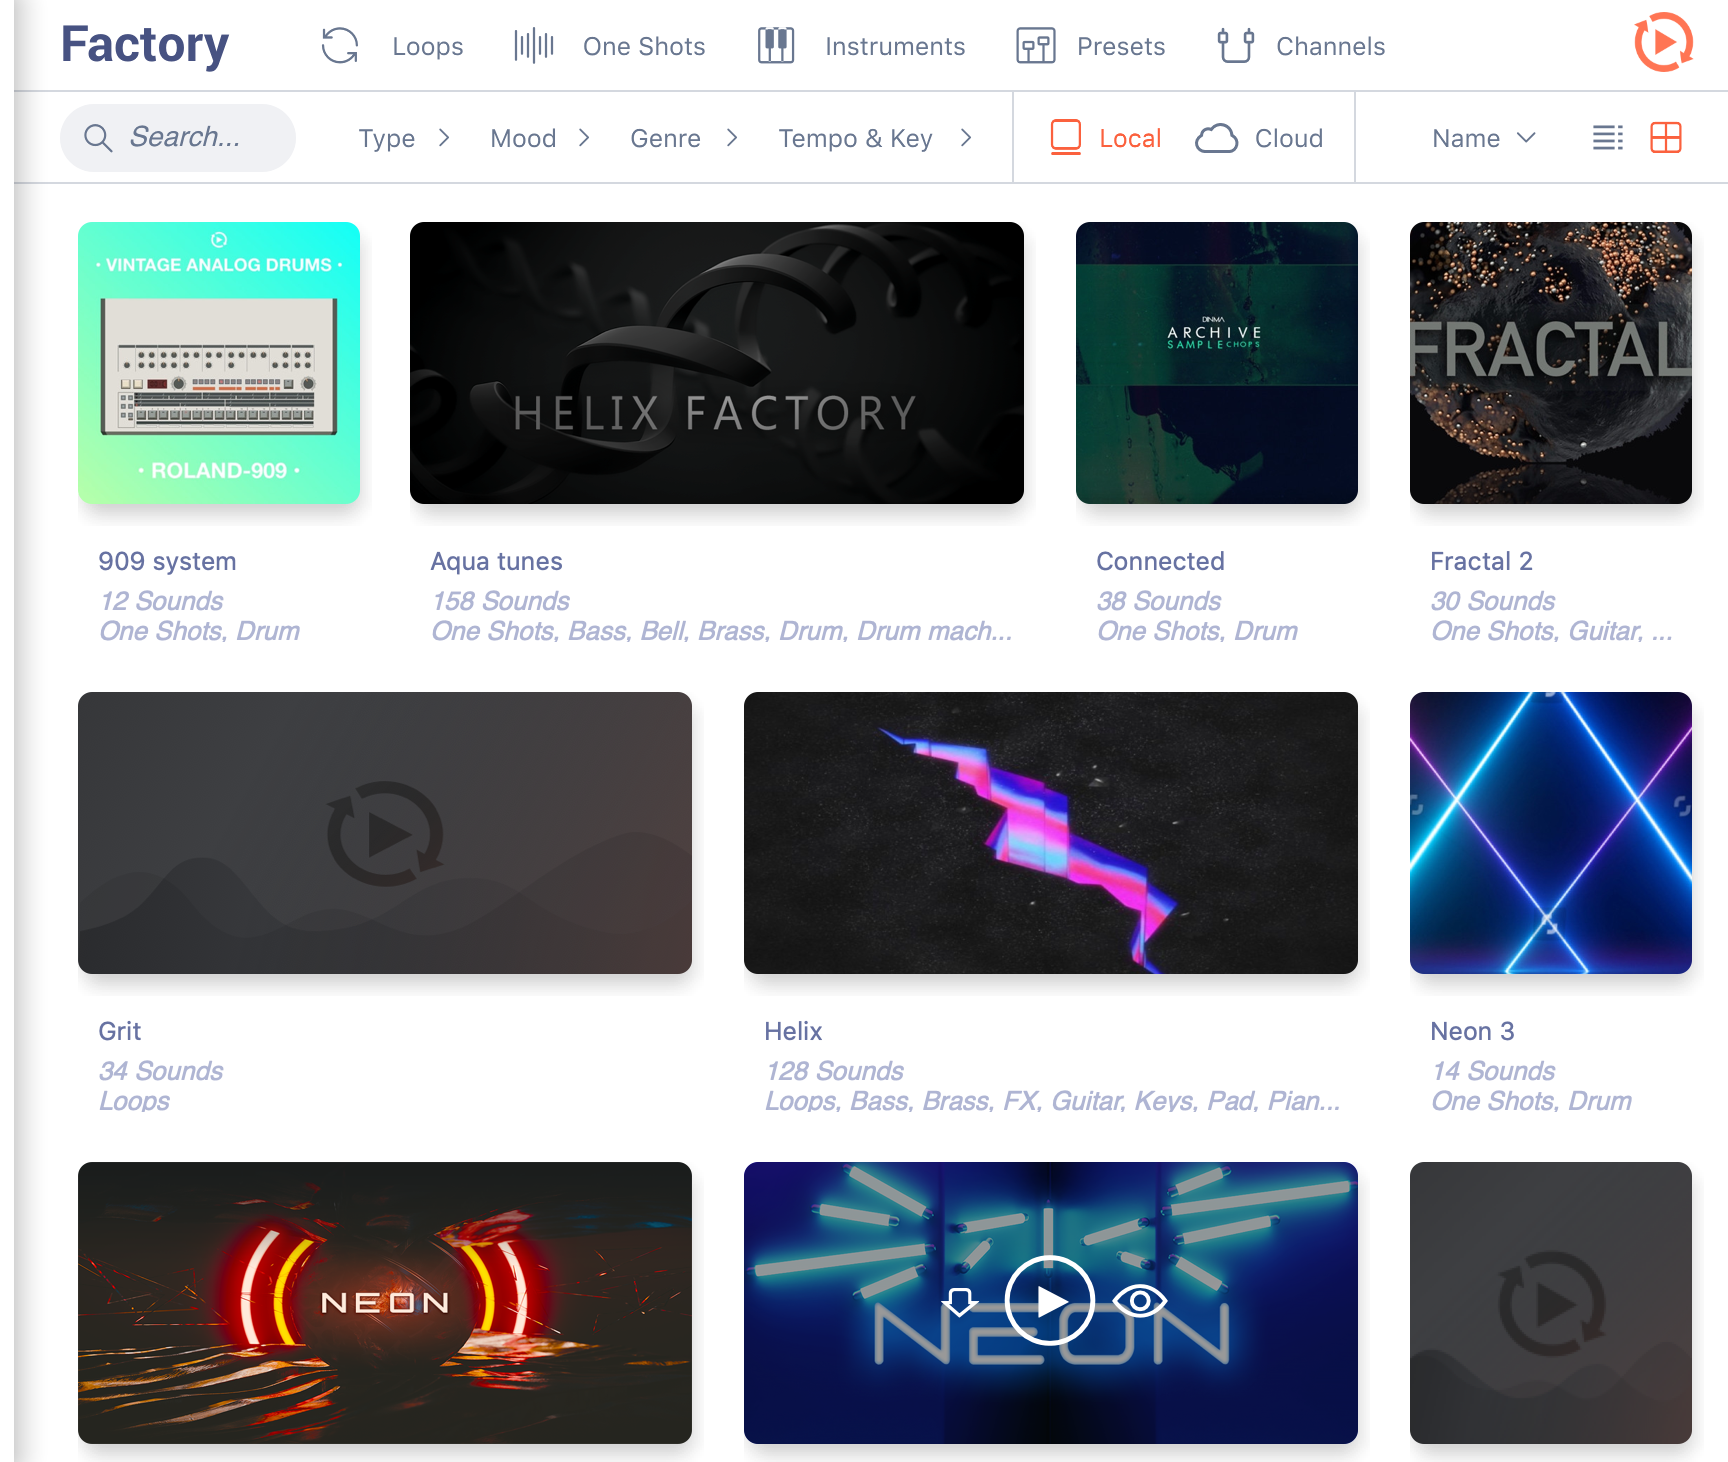Open Channels via the cable plug icon
Screen dimensions: 1728x1462
[x=1236, y=46]
